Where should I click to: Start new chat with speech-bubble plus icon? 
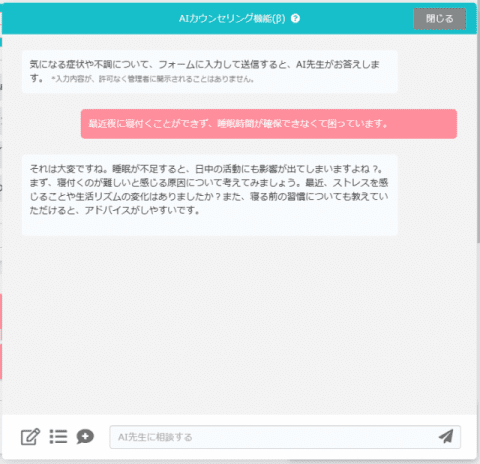click(85, 437)
